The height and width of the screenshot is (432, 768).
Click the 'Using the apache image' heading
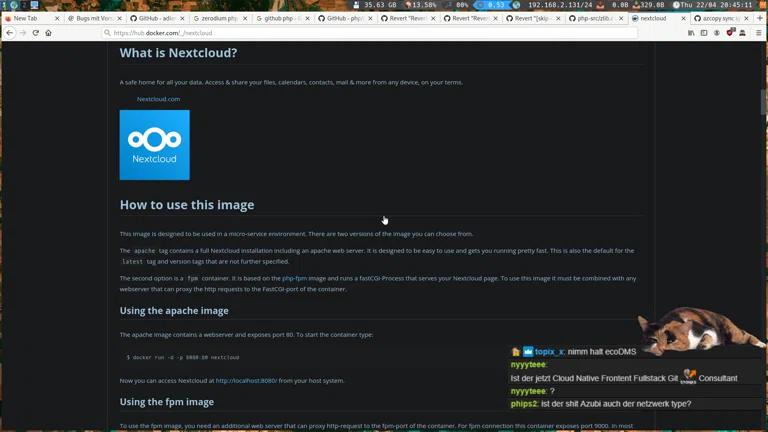174,311
